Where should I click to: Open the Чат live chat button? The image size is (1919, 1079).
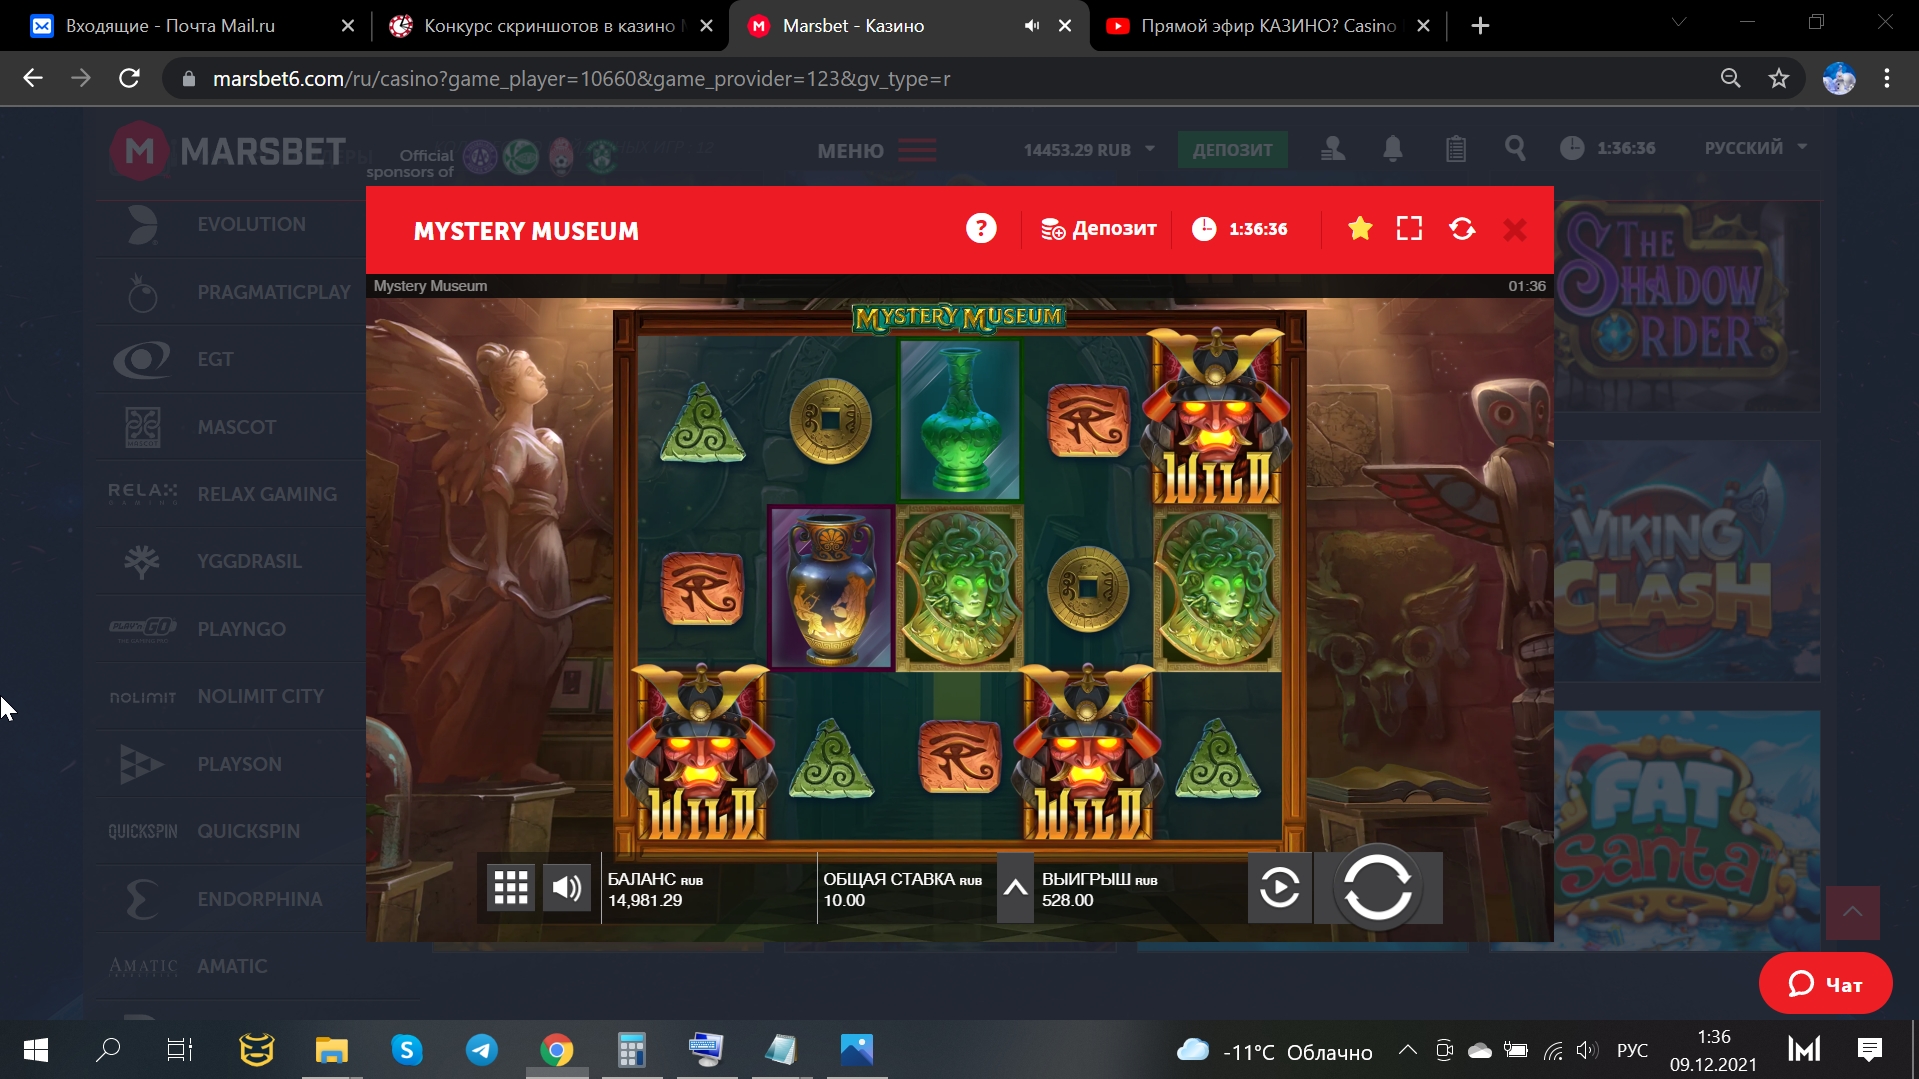tap(1825, 984)
